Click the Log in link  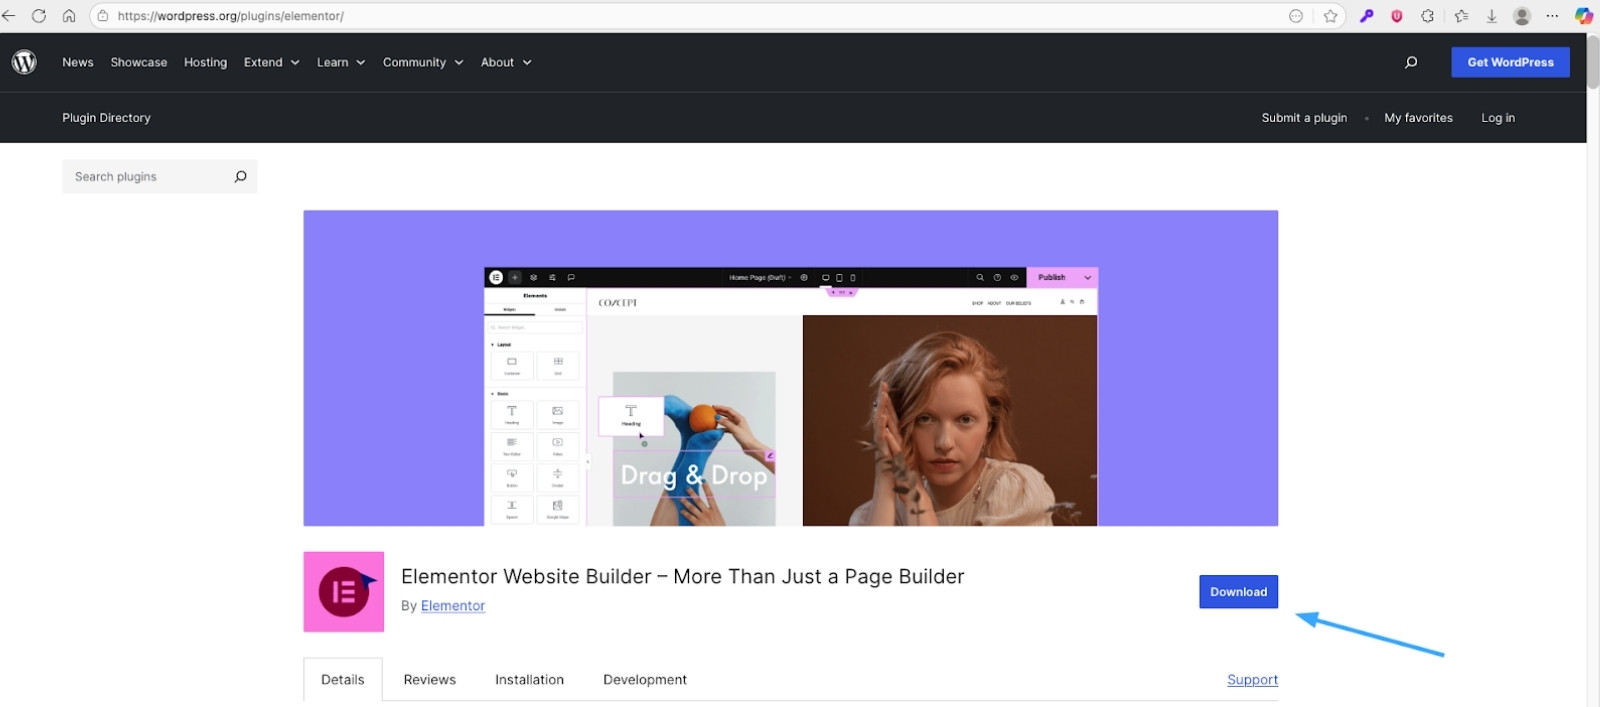(x=1498, y=118)
